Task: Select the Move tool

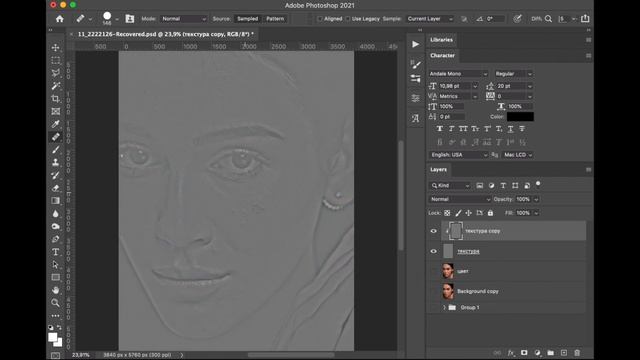Action: point(56,48)
